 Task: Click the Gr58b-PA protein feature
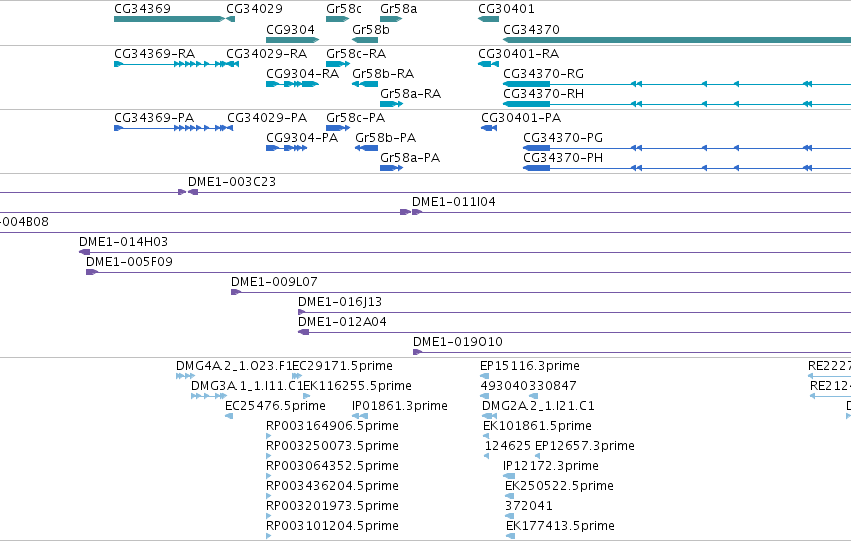point(366,148)
